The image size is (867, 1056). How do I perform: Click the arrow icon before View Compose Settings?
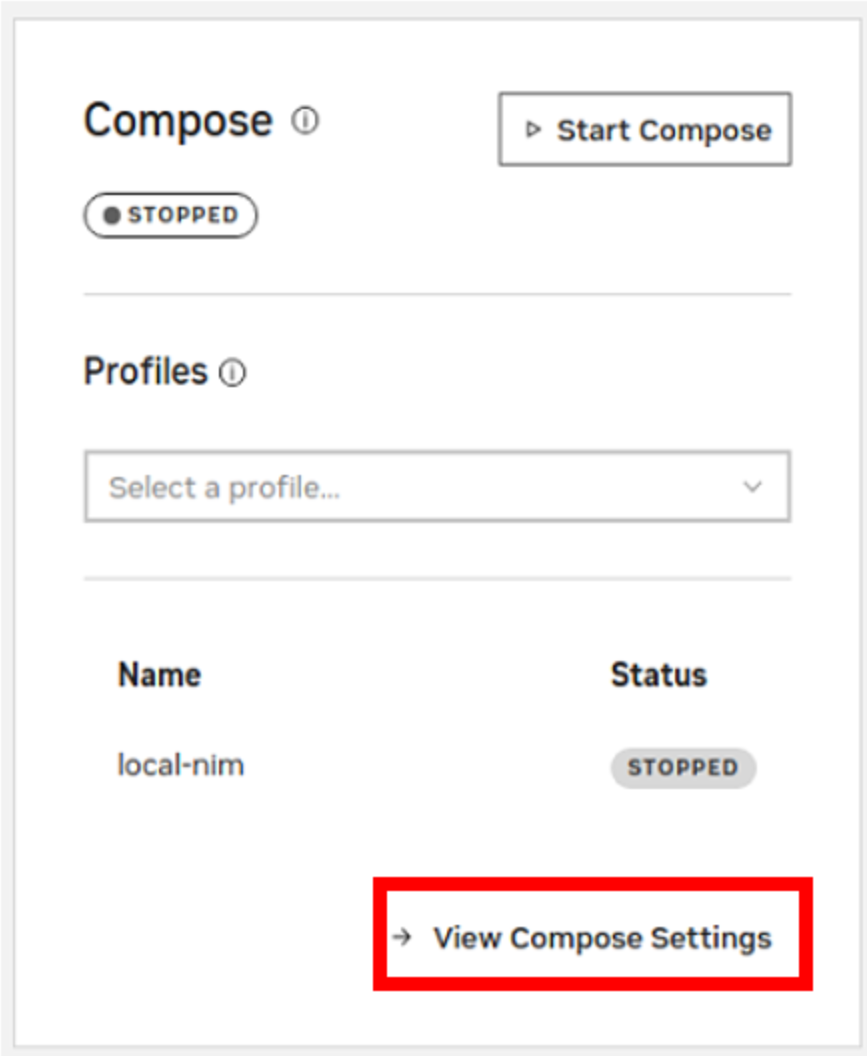pyautogui.click(x=402, y=938)
